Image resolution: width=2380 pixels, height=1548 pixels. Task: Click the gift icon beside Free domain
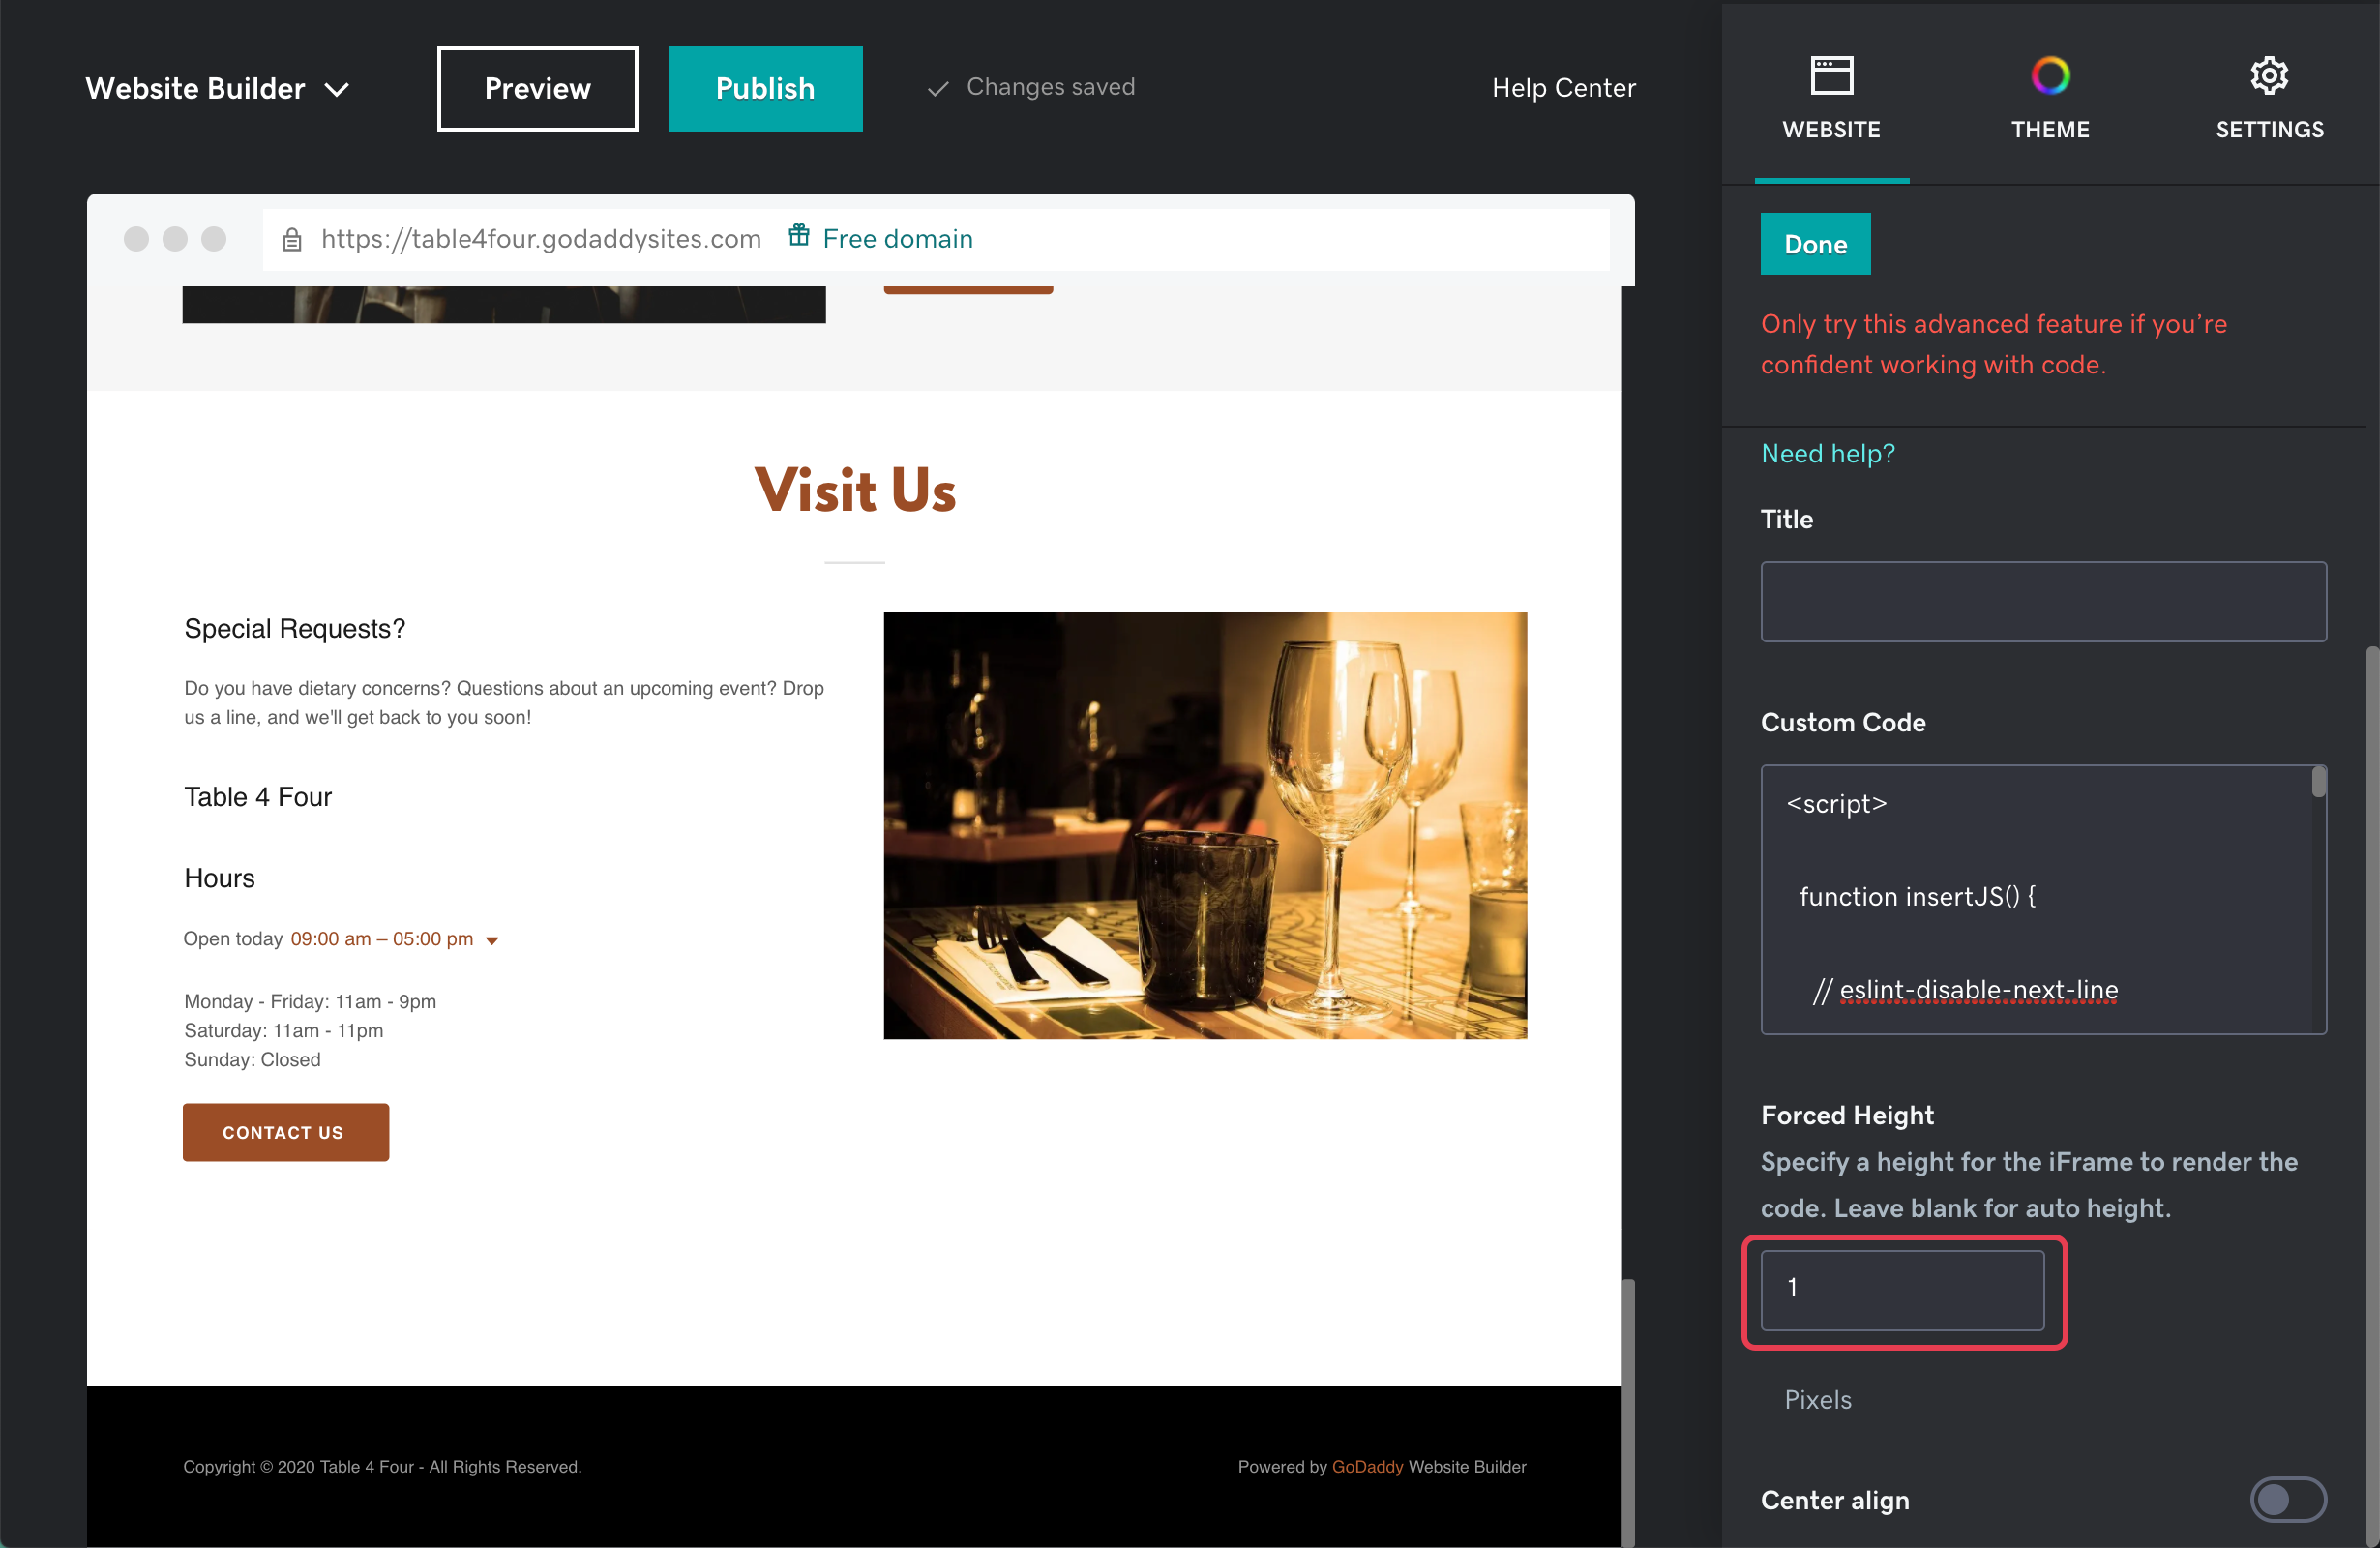(x=798, y=236)
